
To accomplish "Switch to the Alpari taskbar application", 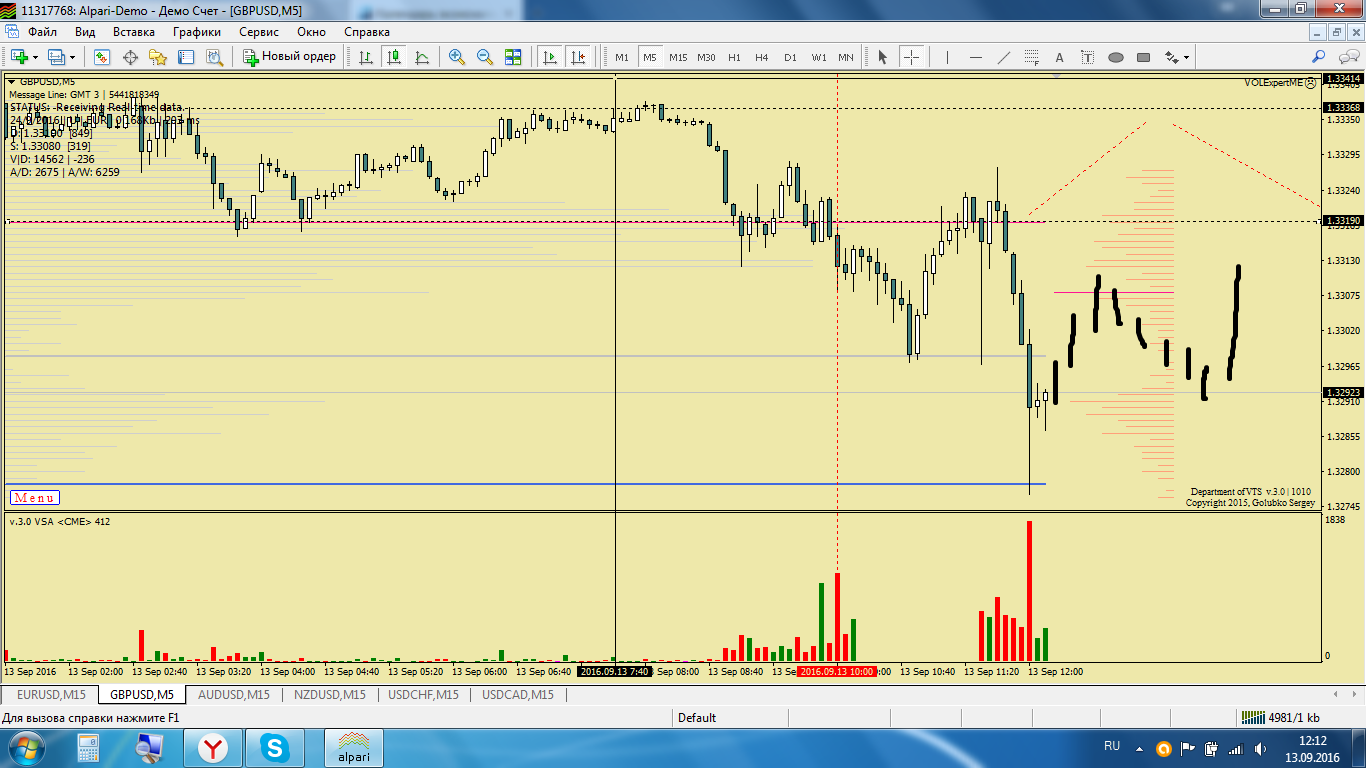I will click(x=352, y=747).
